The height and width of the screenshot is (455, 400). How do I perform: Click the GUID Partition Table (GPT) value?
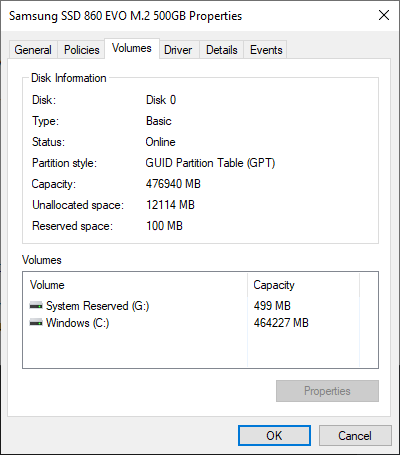click(x=210, y=163)
